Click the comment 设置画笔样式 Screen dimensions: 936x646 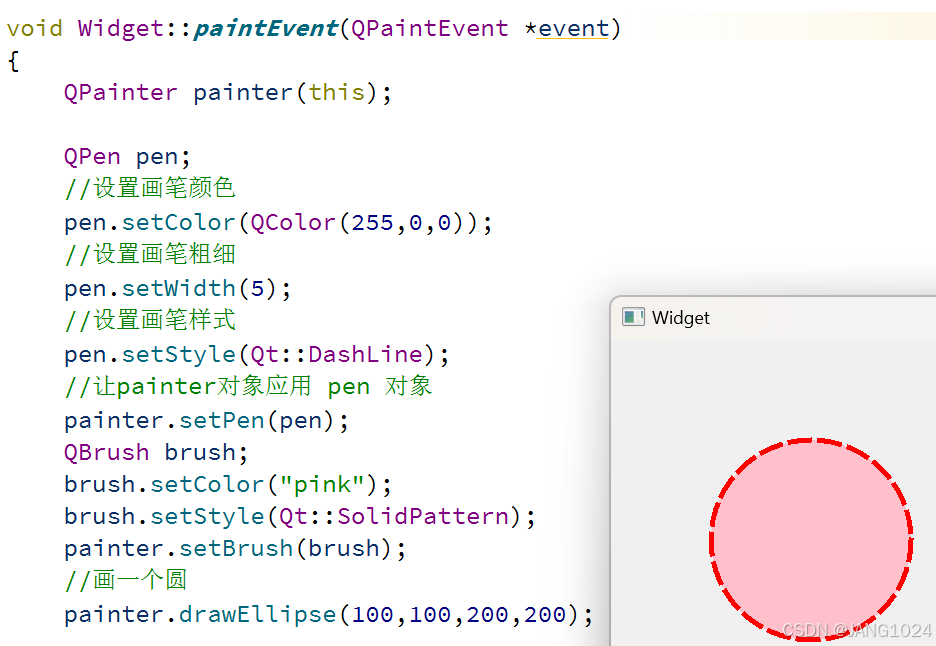click(150, 320)
